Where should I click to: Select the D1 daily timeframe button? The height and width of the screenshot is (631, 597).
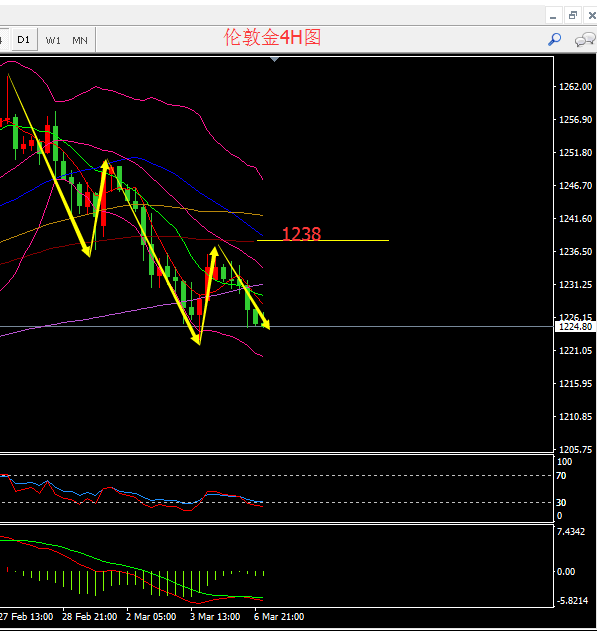pos(24,40)
